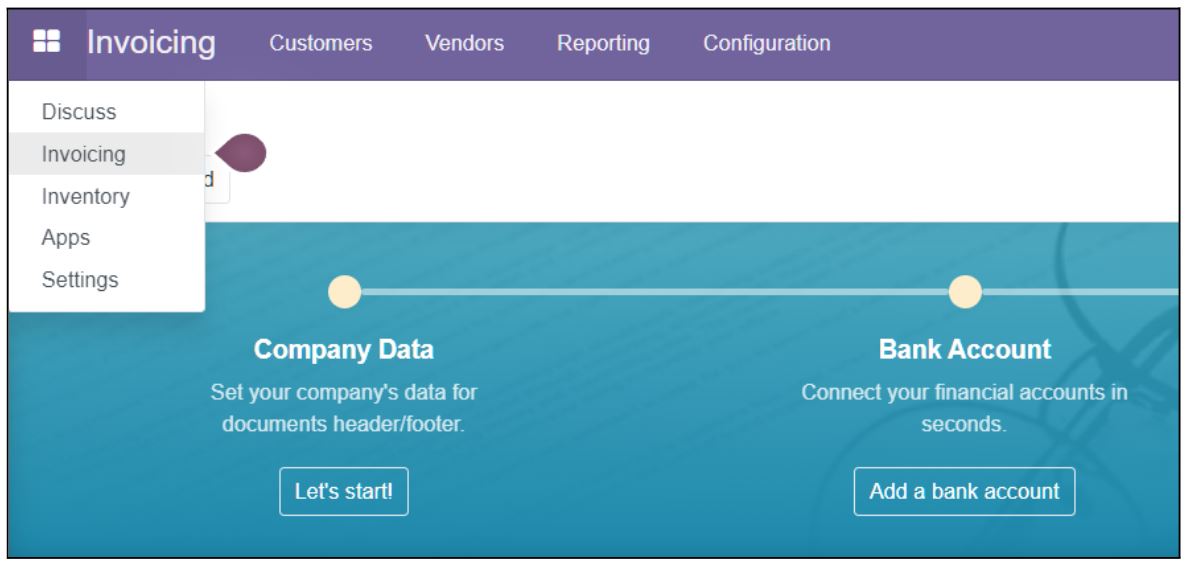Click Add a bank account button
The image size is (1187, 569).
point(964,491)
